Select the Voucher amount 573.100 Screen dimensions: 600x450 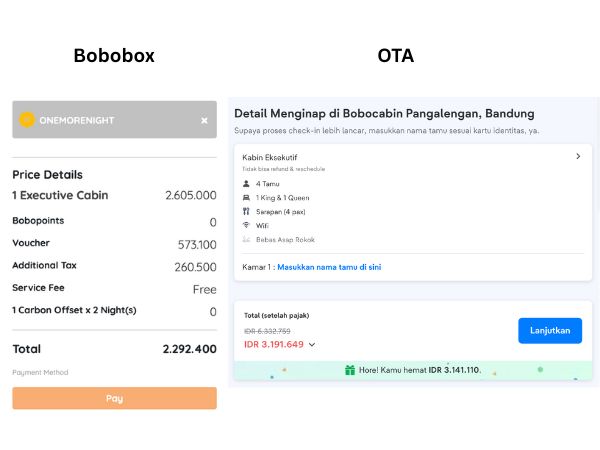(197, 245)
